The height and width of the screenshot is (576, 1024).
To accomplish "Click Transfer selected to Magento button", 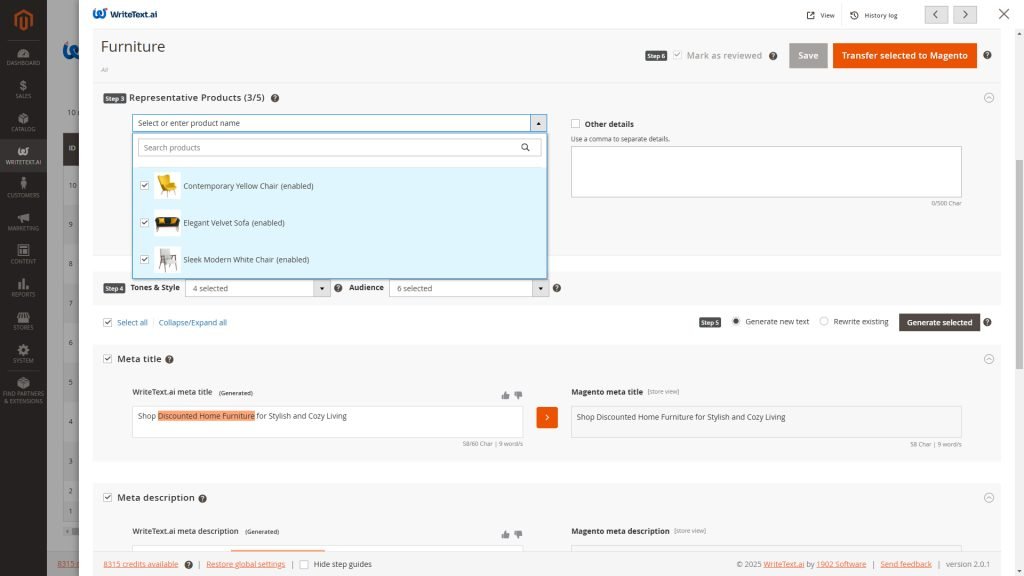I will pos(904,56).
